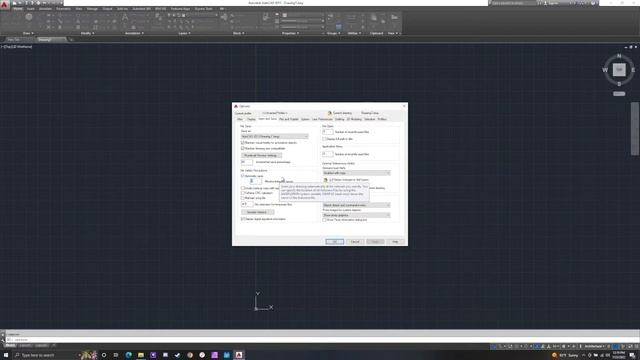Click the Match Properties icon

click(x=266, y=17)
